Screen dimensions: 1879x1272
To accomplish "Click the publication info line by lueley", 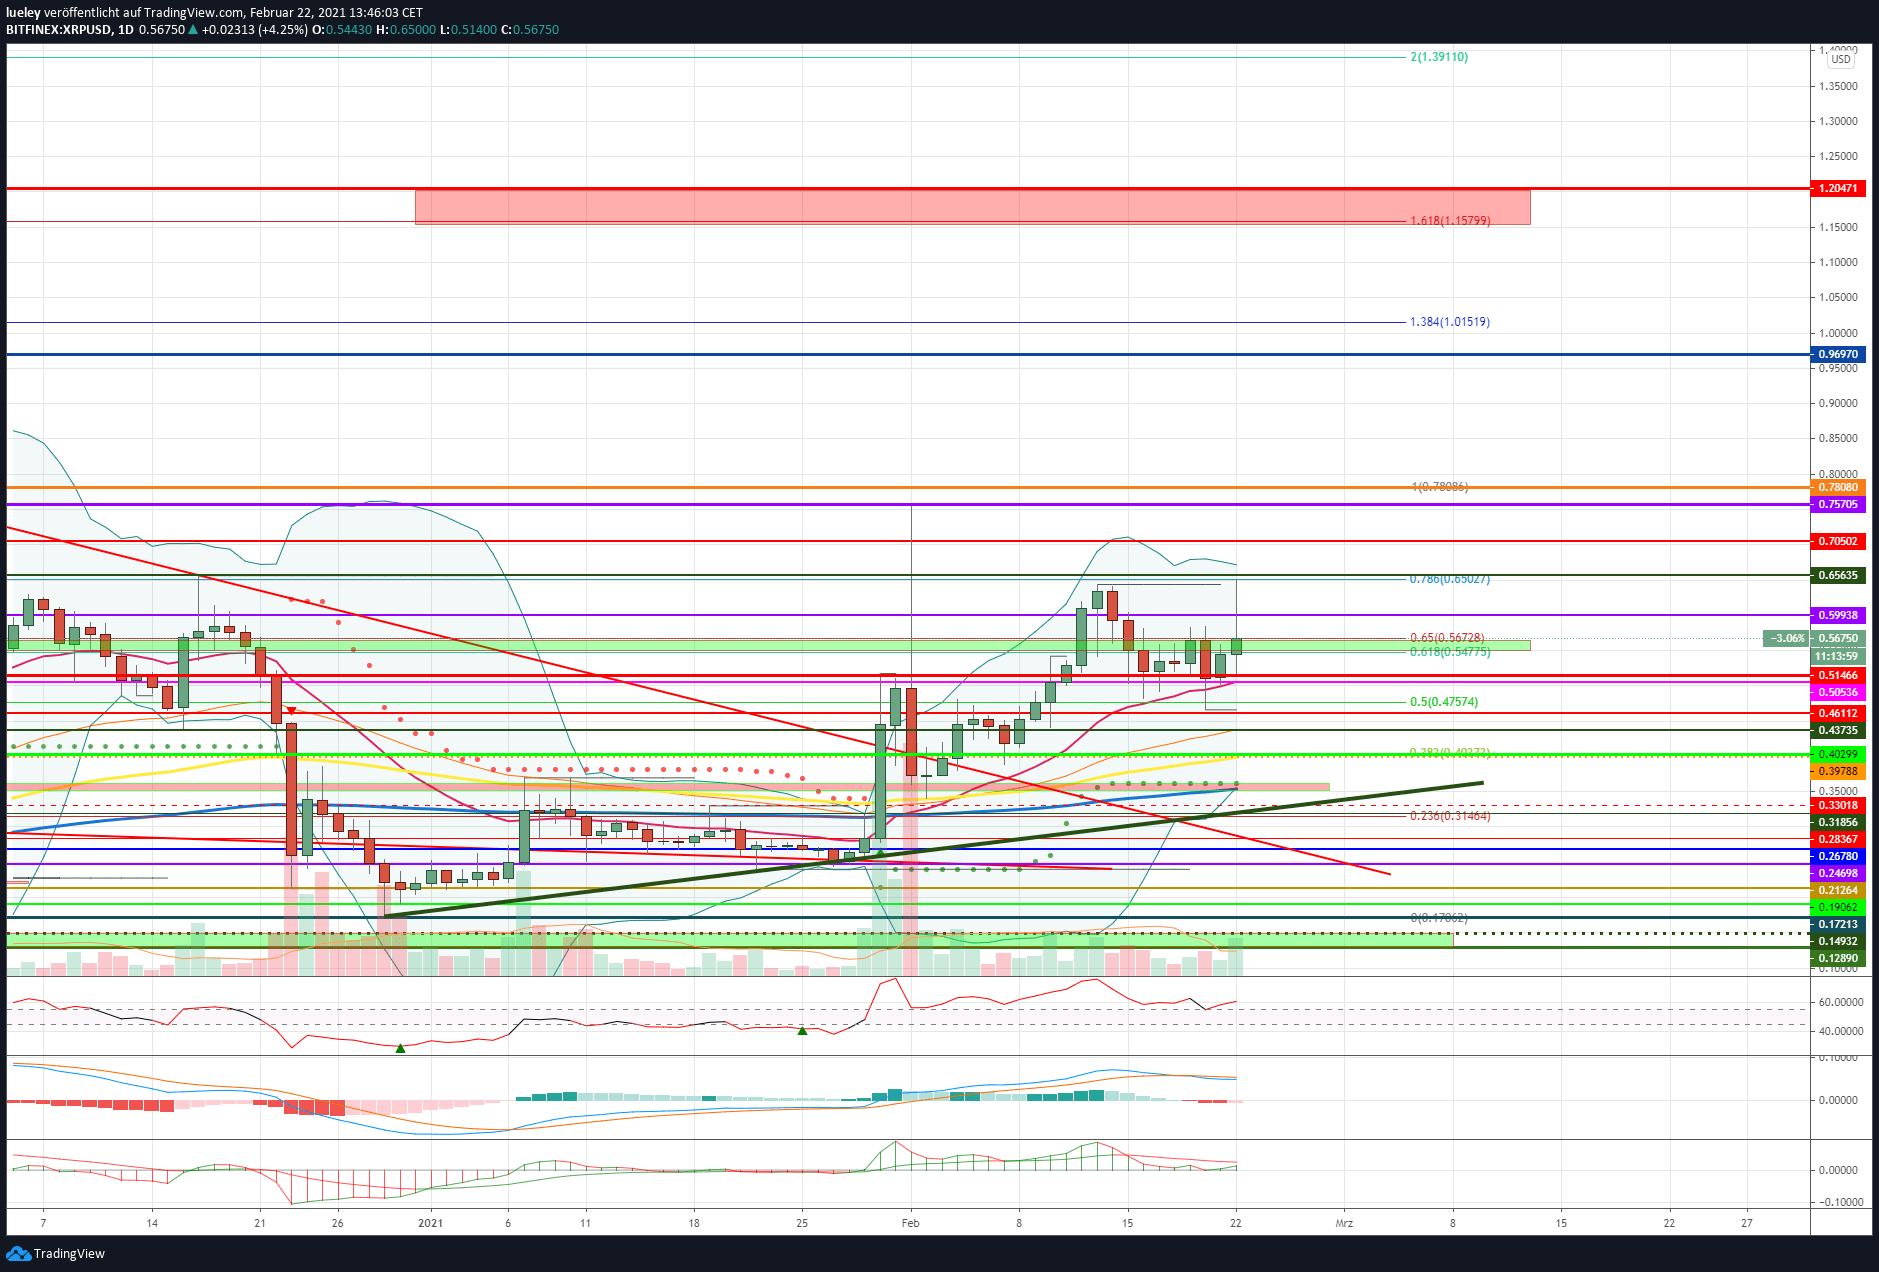I will pyautogui.click(x=214, y=12).
